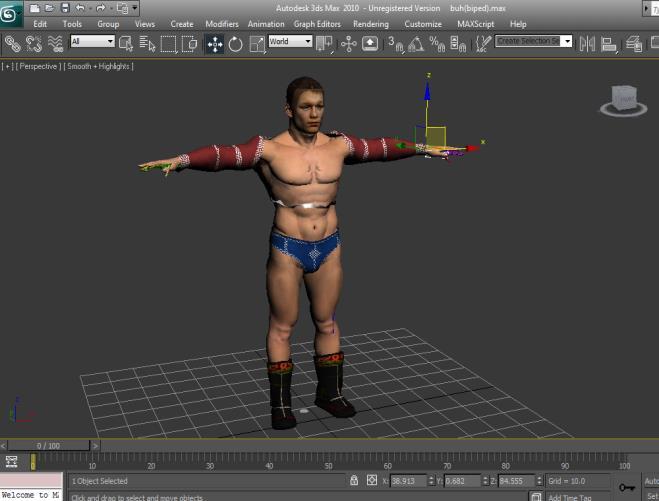Toggle Angle Snap
659x501 pixels.
tap(416, 44)
